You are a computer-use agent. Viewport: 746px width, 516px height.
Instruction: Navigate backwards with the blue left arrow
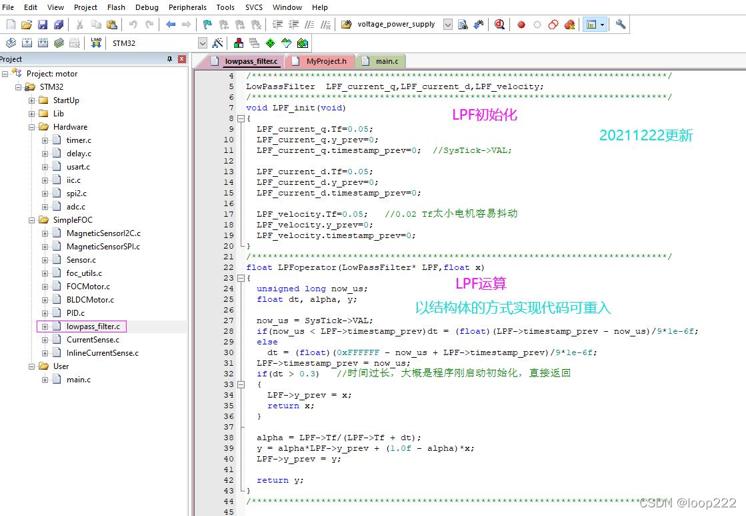pos(170,25)
